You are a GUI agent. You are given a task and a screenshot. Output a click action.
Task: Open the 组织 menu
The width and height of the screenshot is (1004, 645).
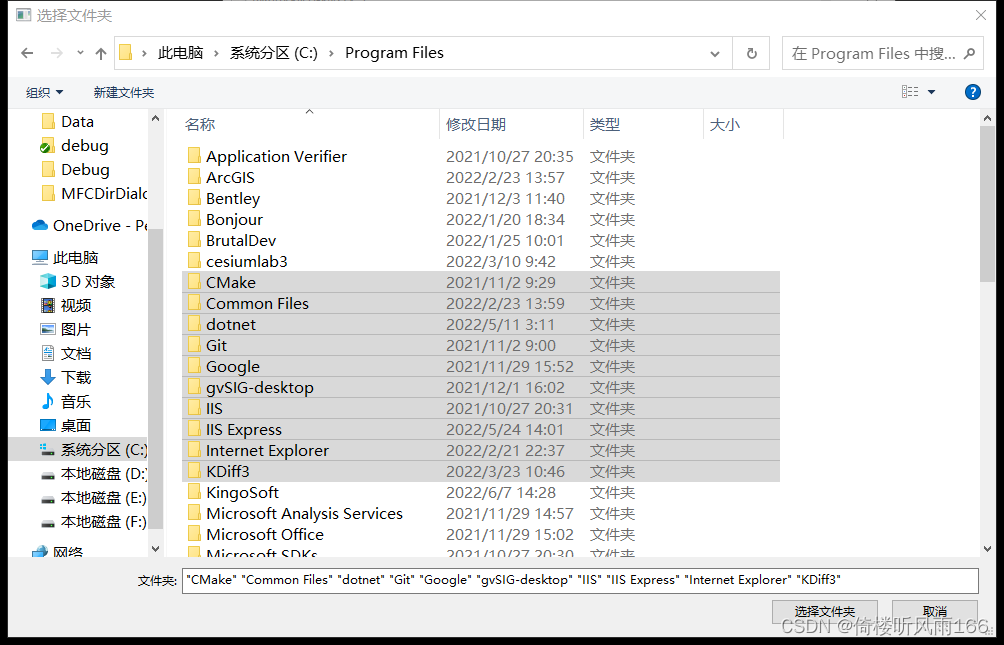(x=44, y=93)
